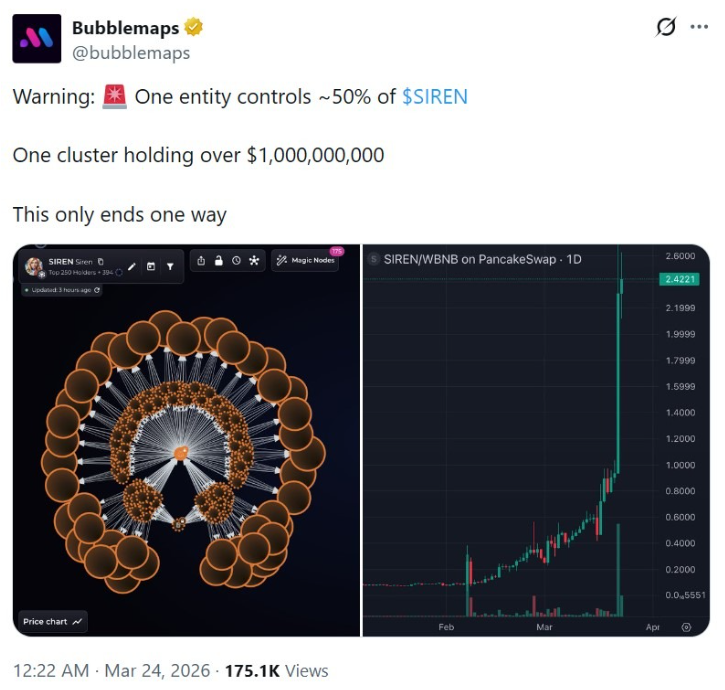Open the $SIREN cashtag link
The image size is (725, 690).
(x=434, y=97)
